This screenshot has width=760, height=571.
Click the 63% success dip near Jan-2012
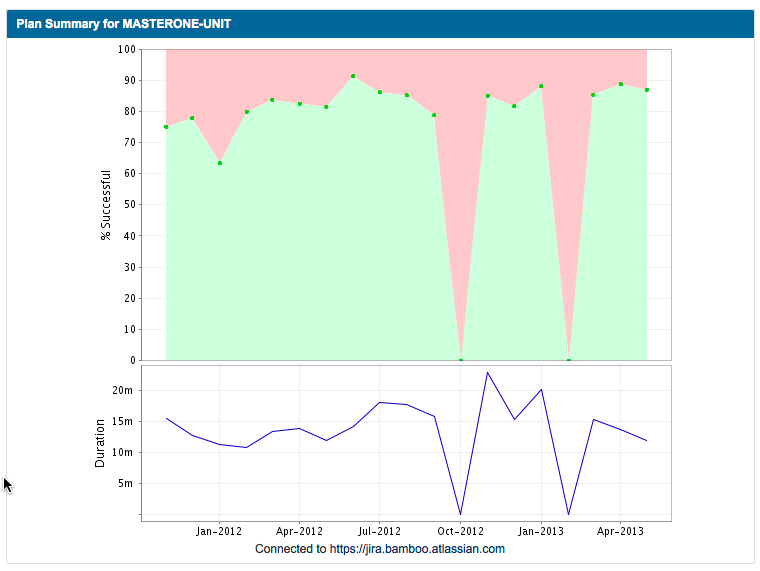point(220,163)
